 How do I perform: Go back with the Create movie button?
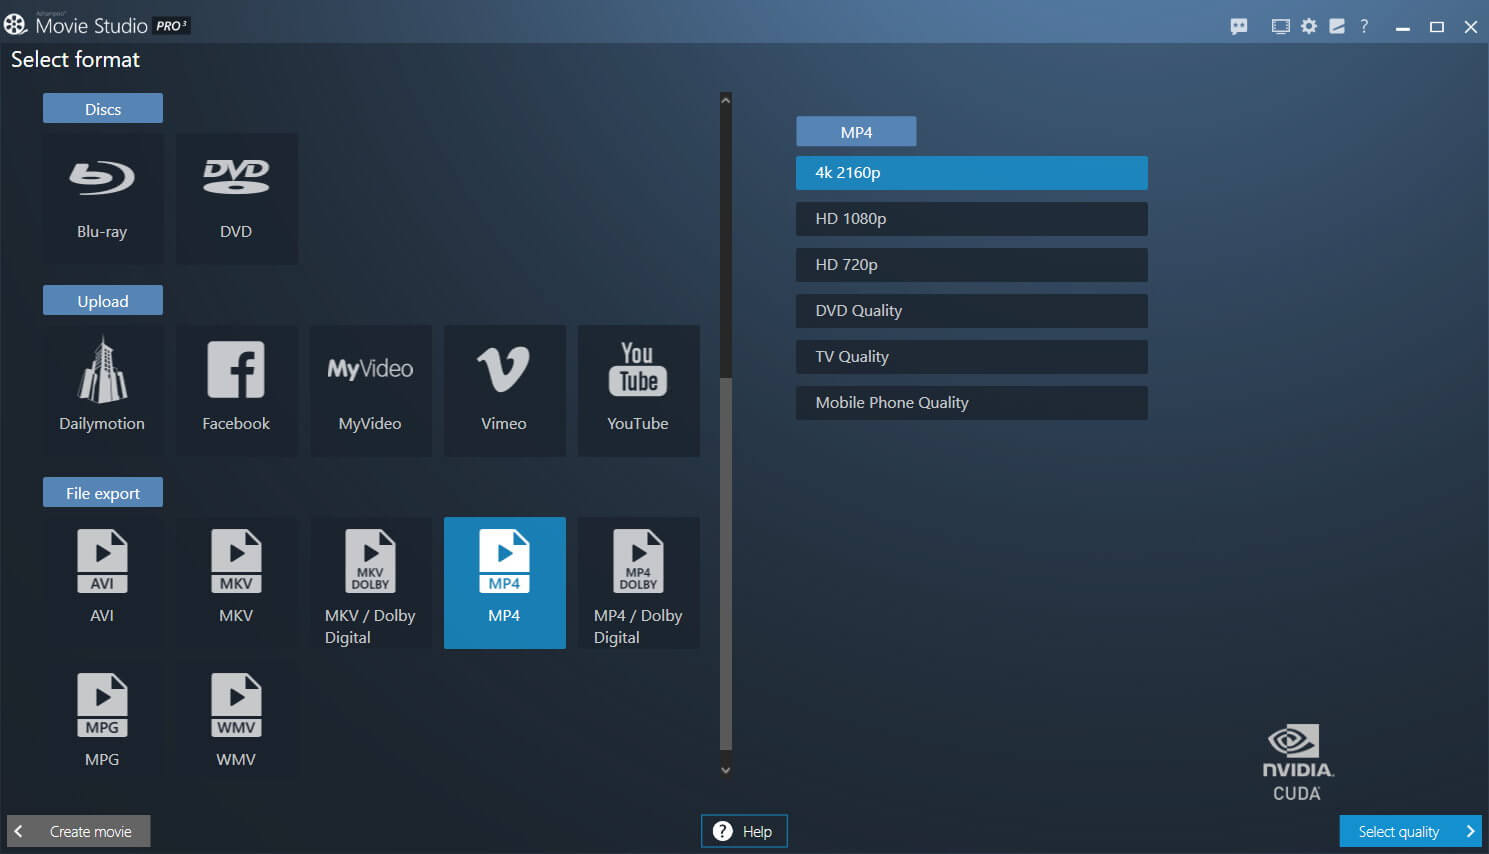(77, 831)
